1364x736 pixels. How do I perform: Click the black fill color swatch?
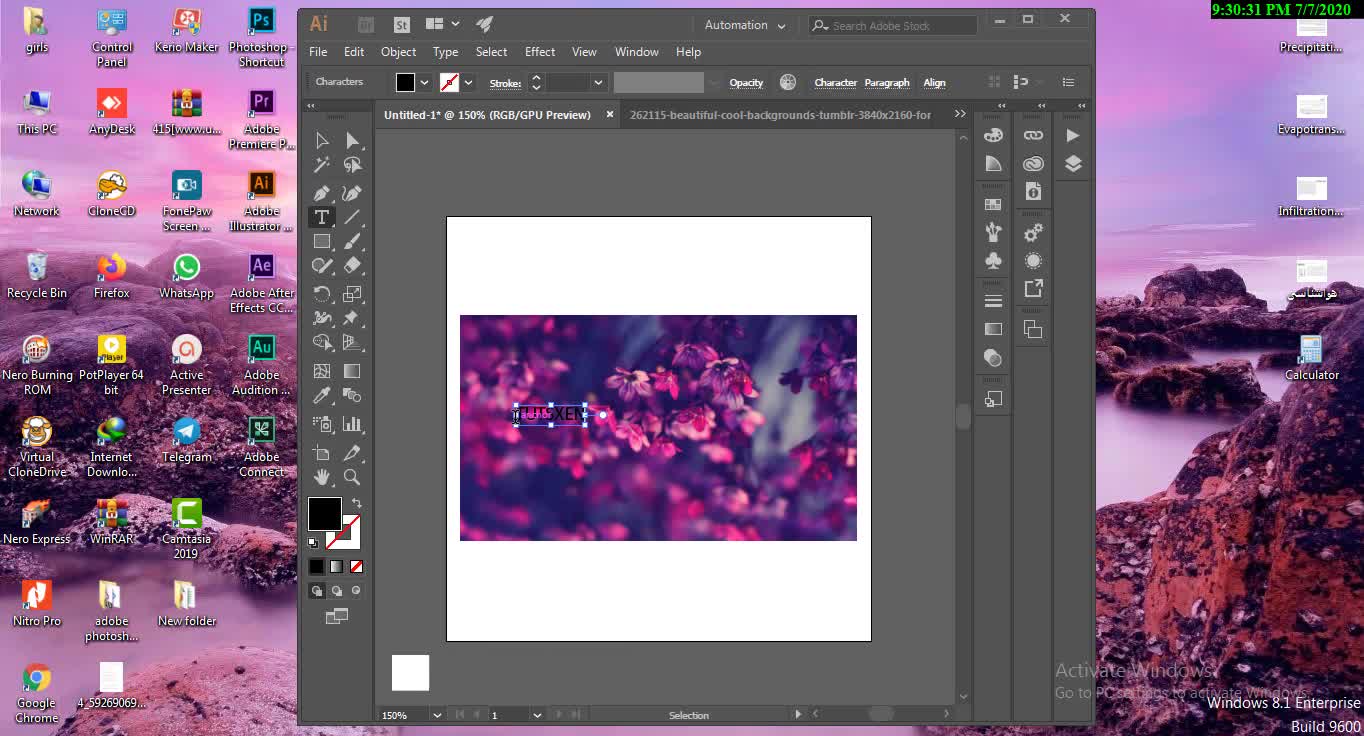pyautogui.click(x=324, y=514)
